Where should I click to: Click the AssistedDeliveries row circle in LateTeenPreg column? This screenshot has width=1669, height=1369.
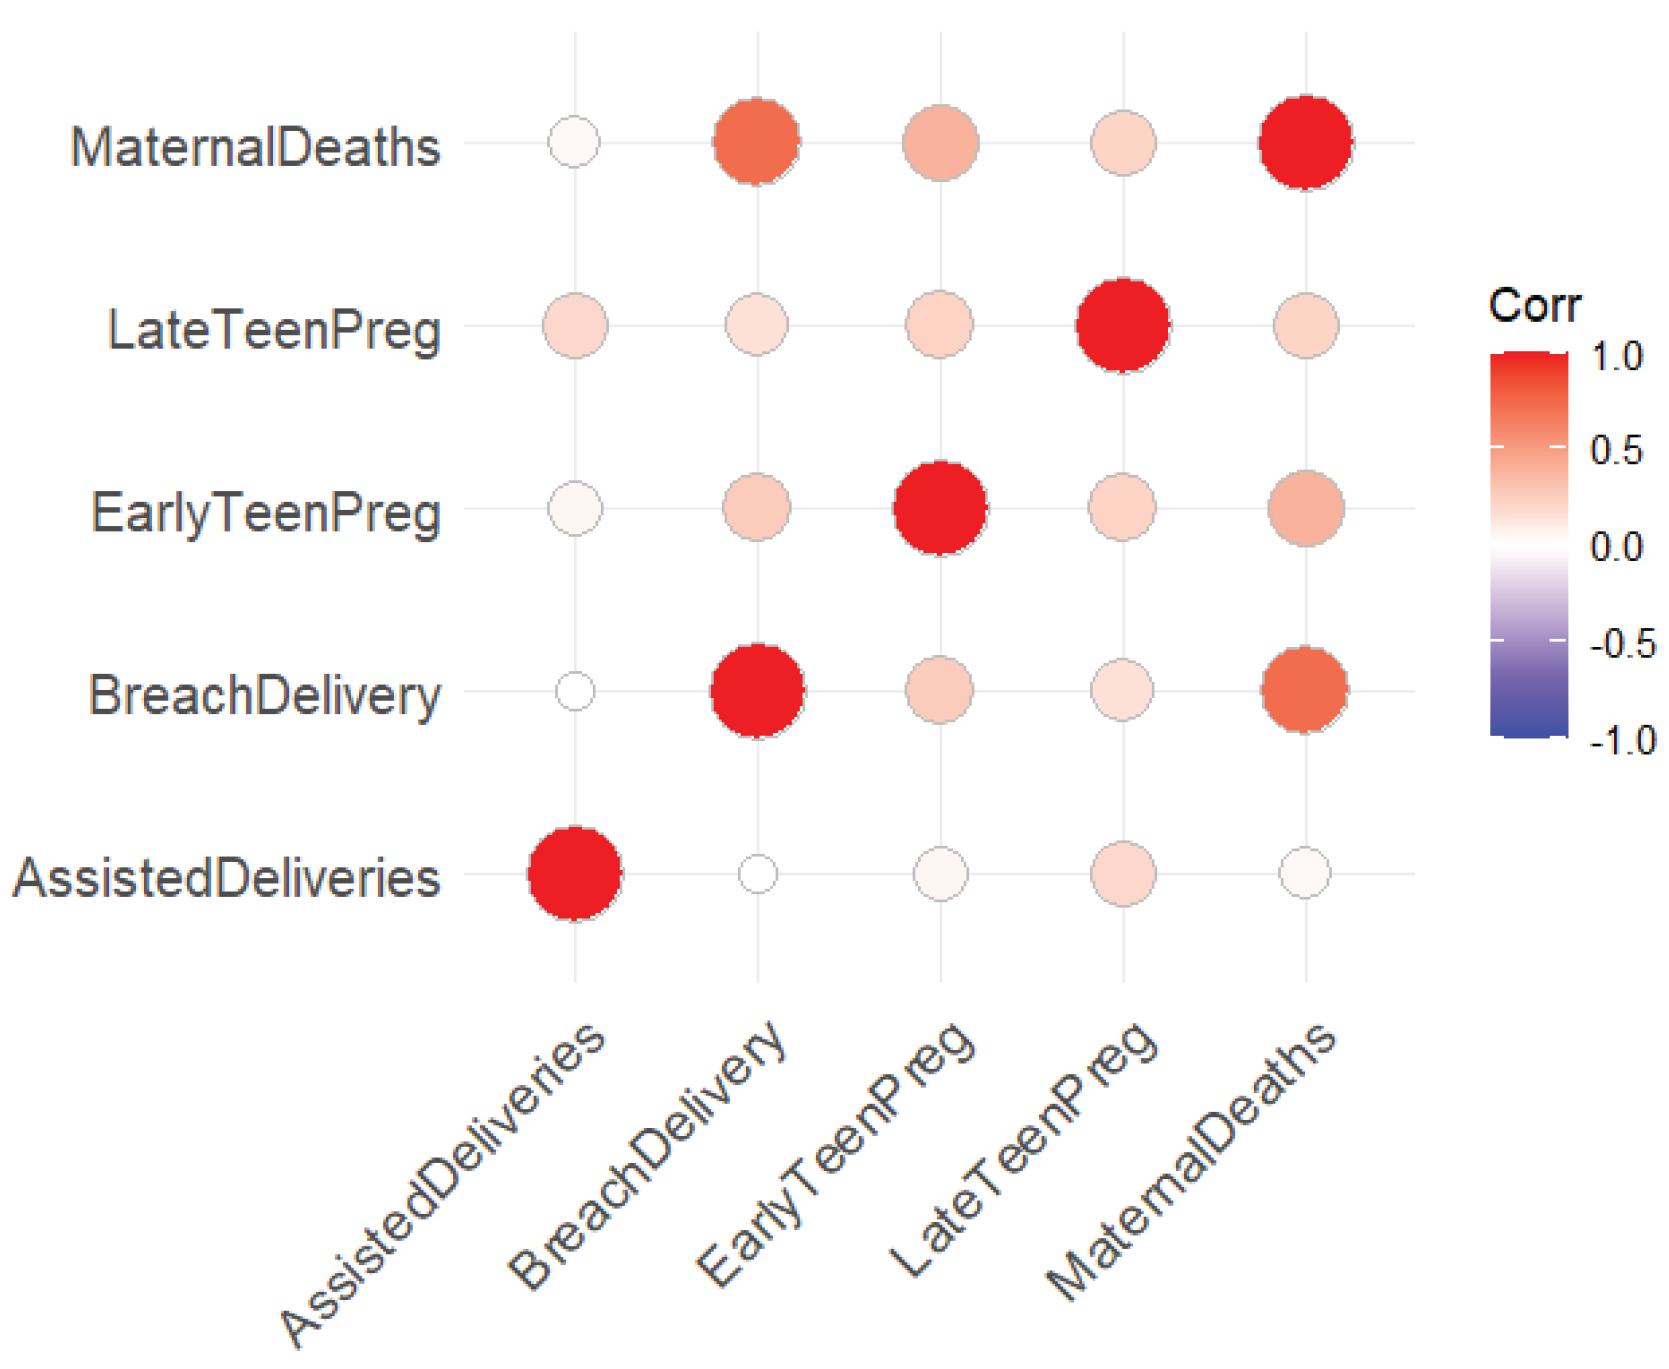point(1123,874)
